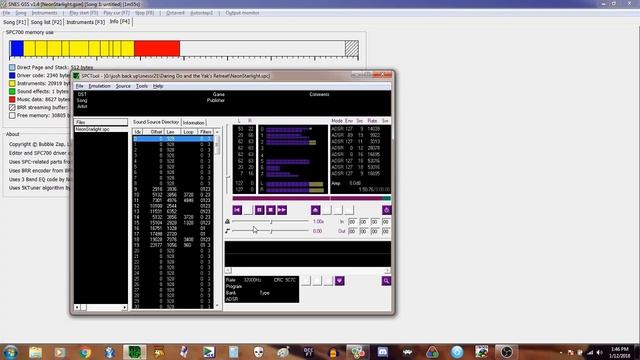Screen dimensions: 640x360
Task: Click the Idx column header
Action: (138, 132)
